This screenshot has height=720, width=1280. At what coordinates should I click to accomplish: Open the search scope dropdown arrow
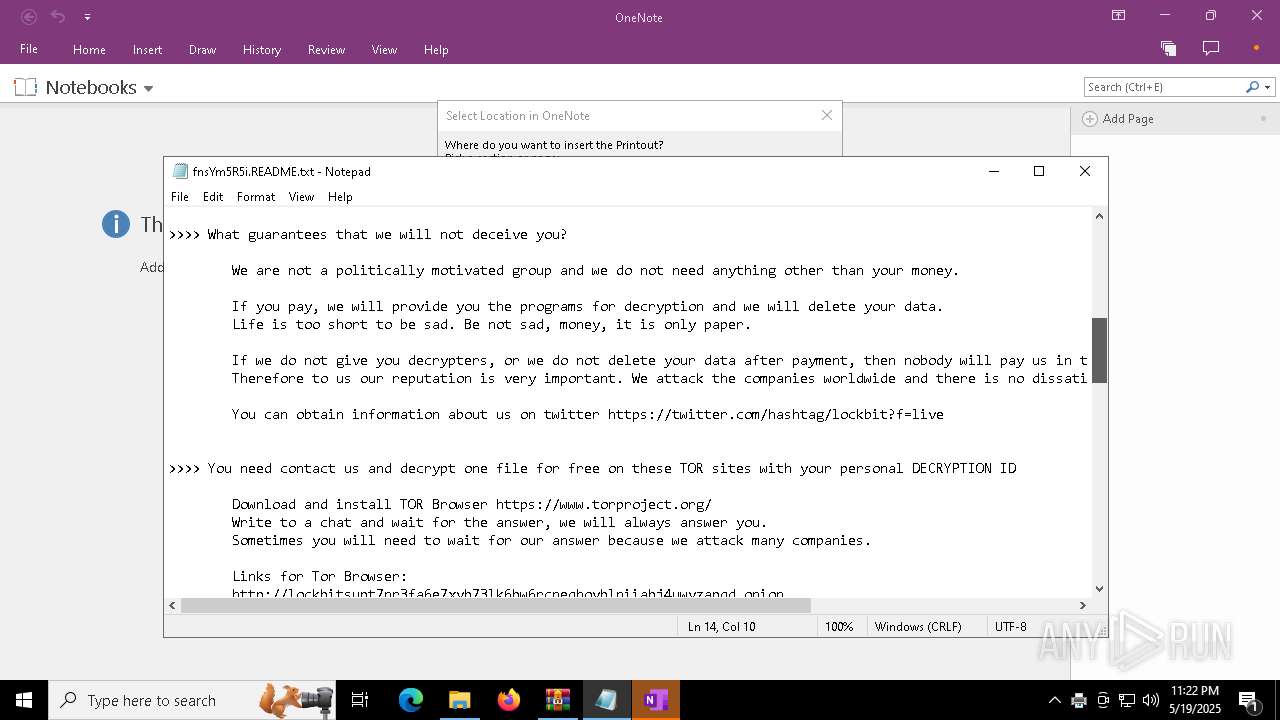1268,87
